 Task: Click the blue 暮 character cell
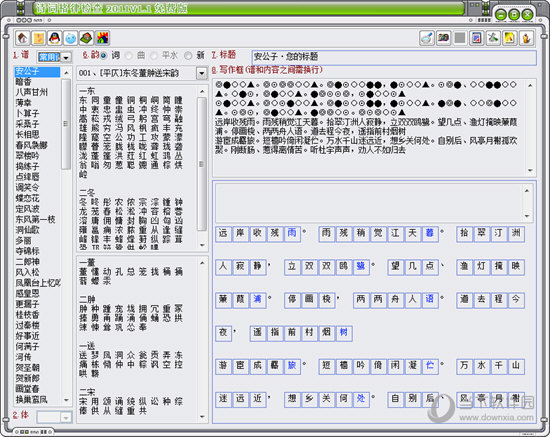(x=430, y=234)
